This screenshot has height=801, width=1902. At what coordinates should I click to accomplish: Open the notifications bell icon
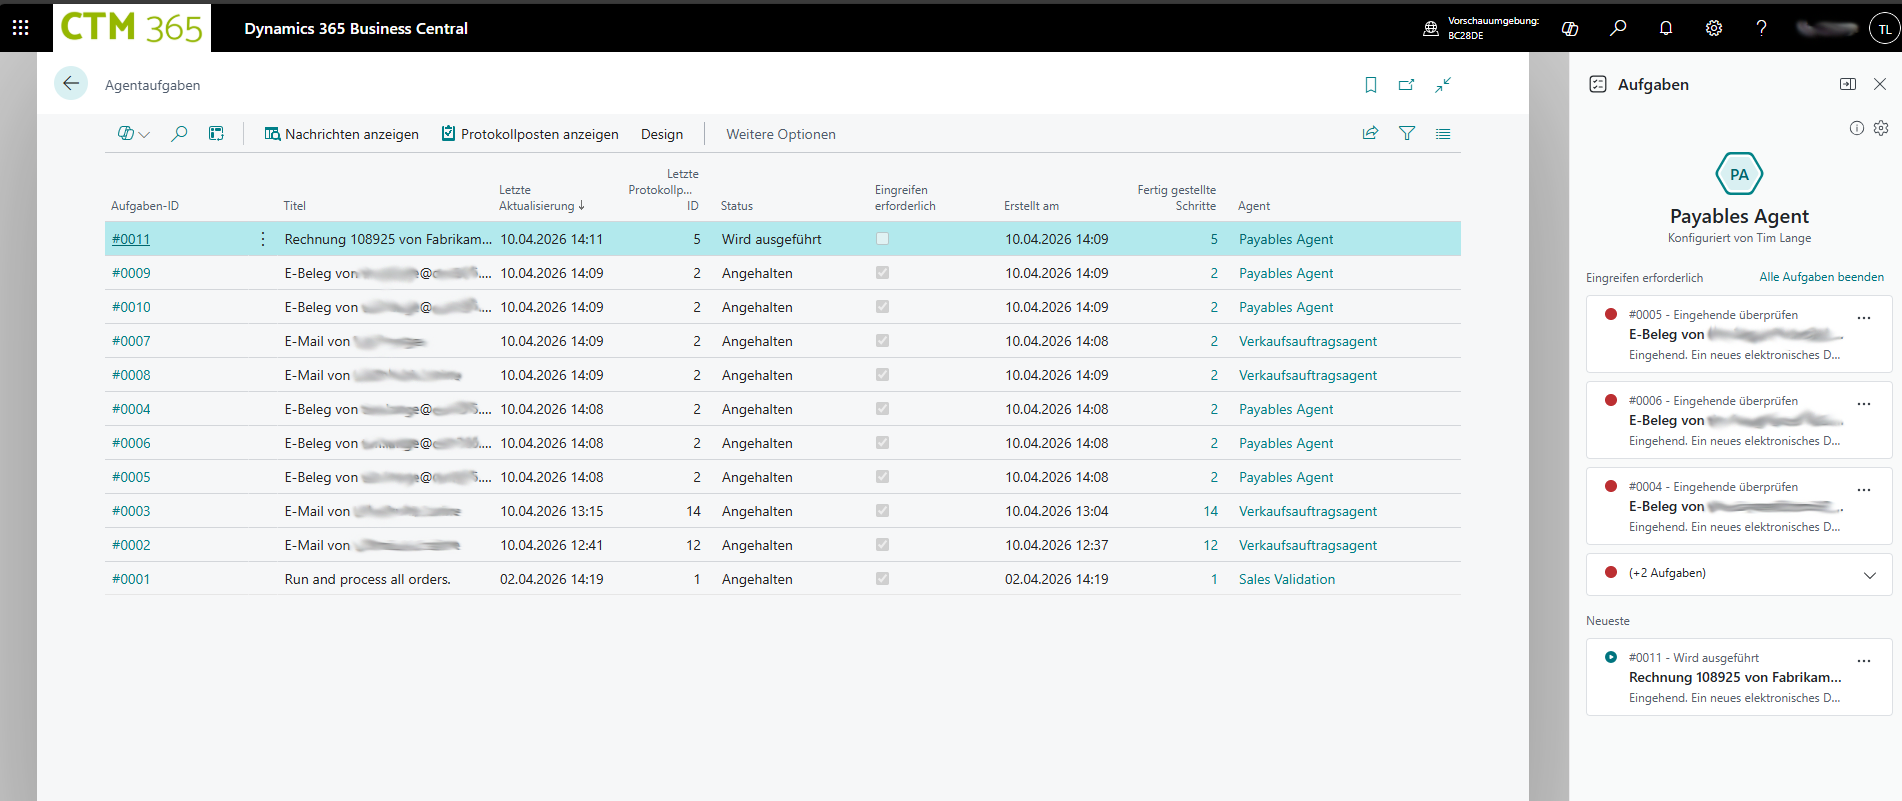[x=1665, y=28]
